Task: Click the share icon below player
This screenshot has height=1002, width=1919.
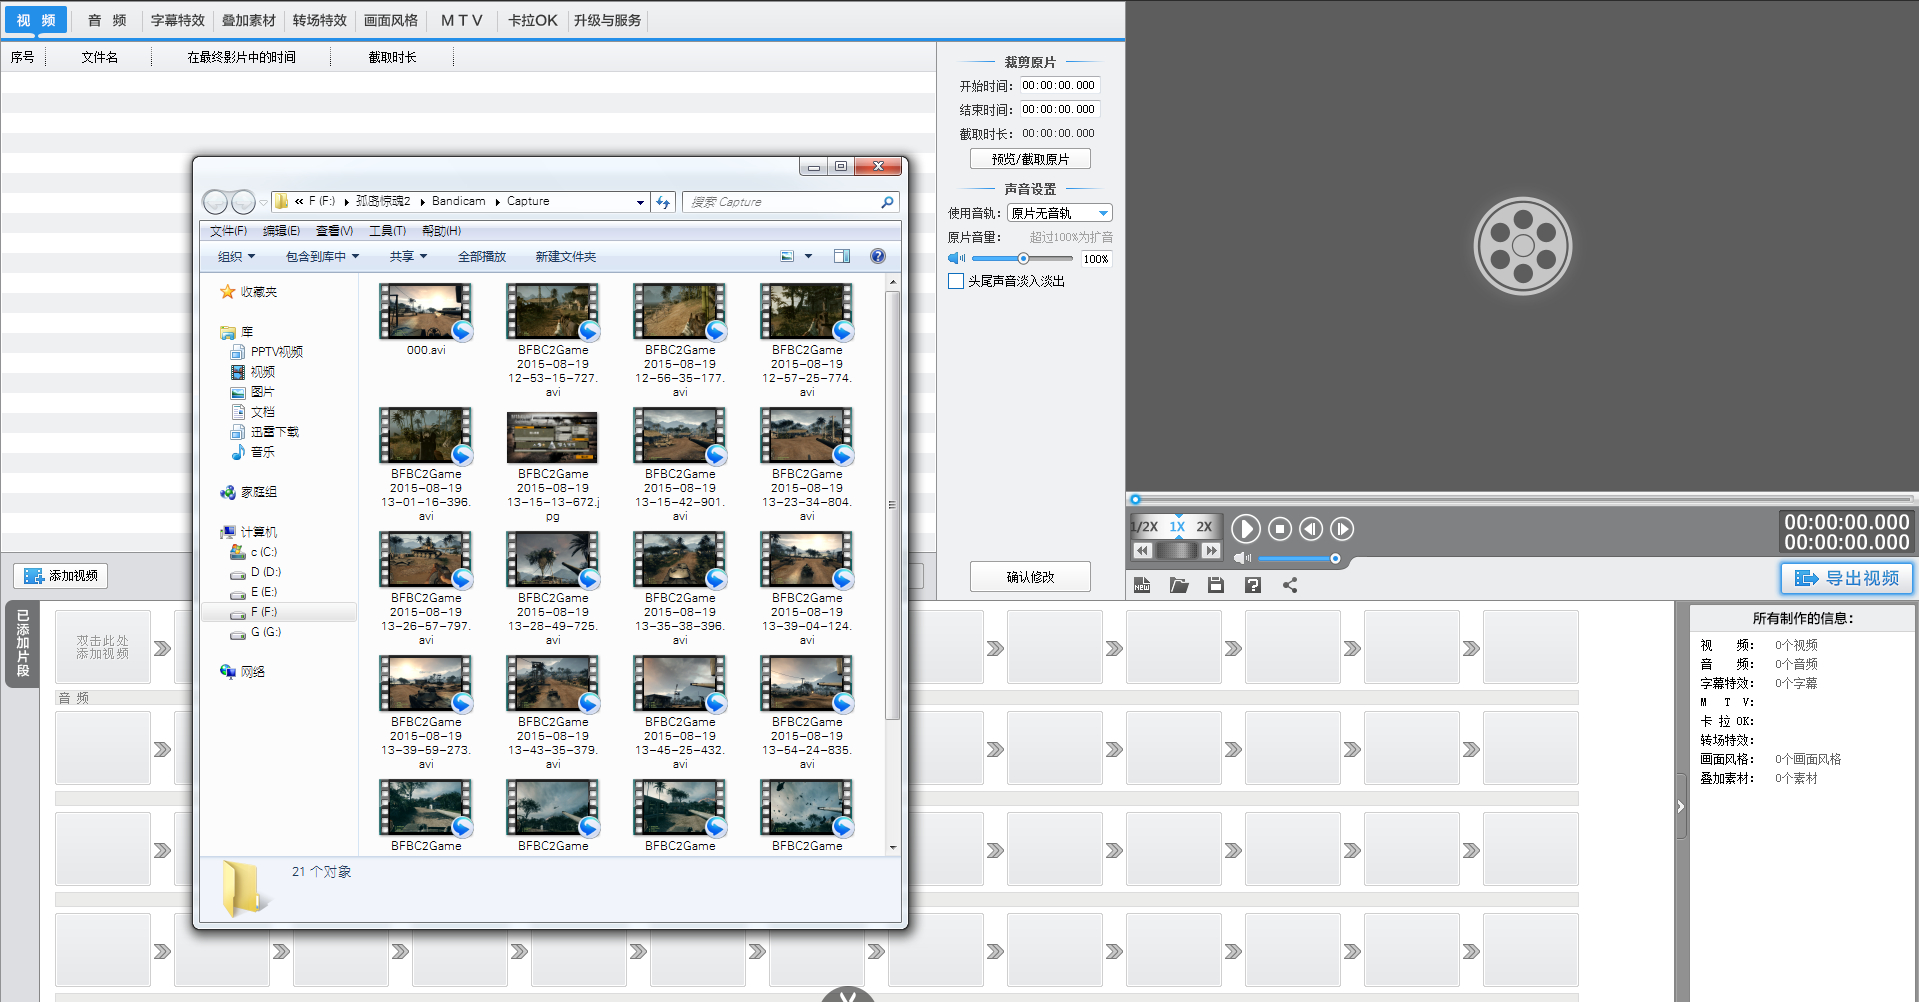Action: pos(1290,585)
